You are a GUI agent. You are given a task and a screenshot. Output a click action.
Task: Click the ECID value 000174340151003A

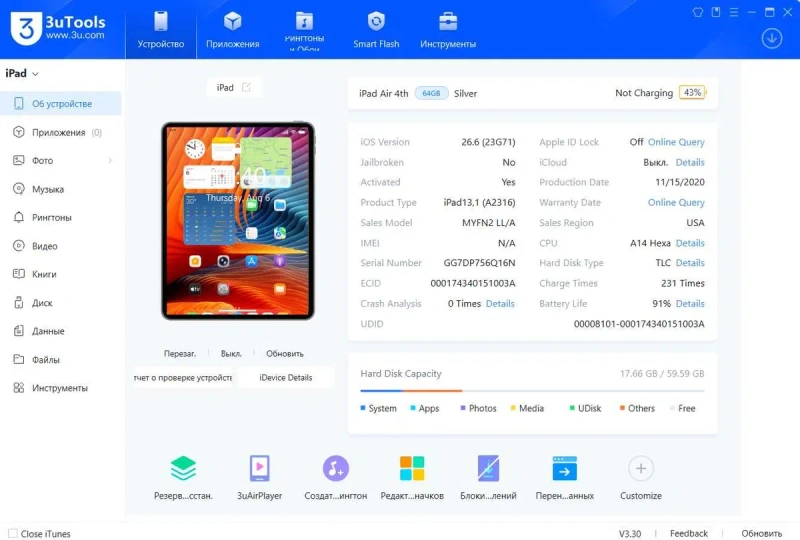[472, 283]
